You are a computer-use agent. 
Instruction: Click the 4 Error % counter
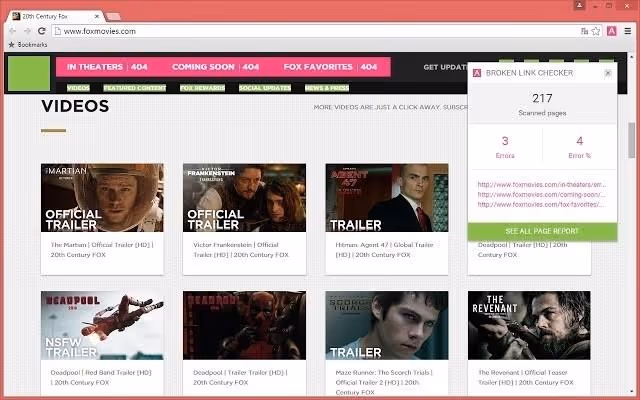[x=580, y=147]
